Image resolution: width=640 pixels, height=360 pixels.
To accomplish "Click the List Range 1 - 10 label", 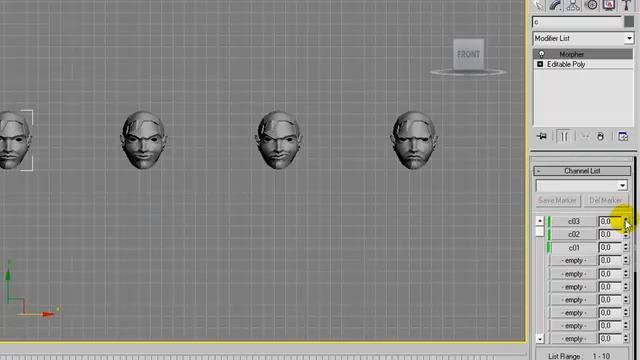I will [x=579, y=356].
